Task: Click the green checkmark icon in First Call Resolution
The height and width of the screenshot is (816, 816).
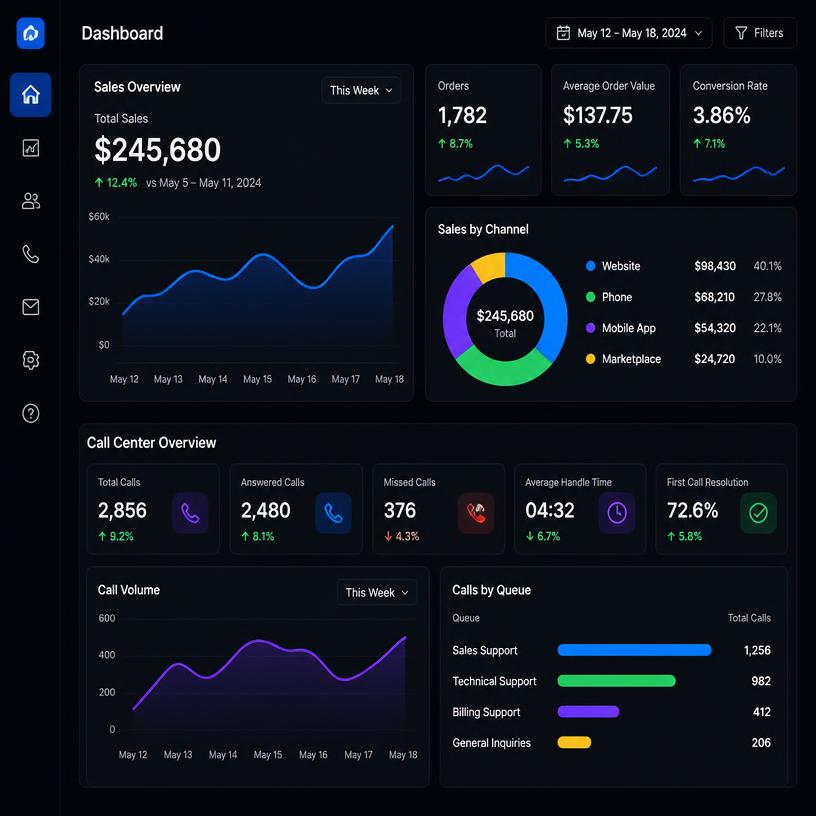Action: [x=758, y=513]
